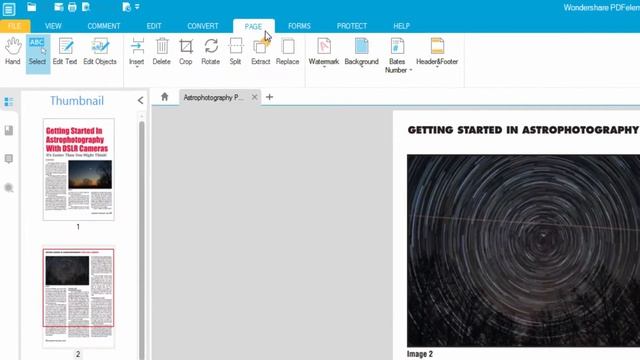Select the PAGE ribbon tab
The width and height of the screenshot is (640, 360).
(253, 26)
